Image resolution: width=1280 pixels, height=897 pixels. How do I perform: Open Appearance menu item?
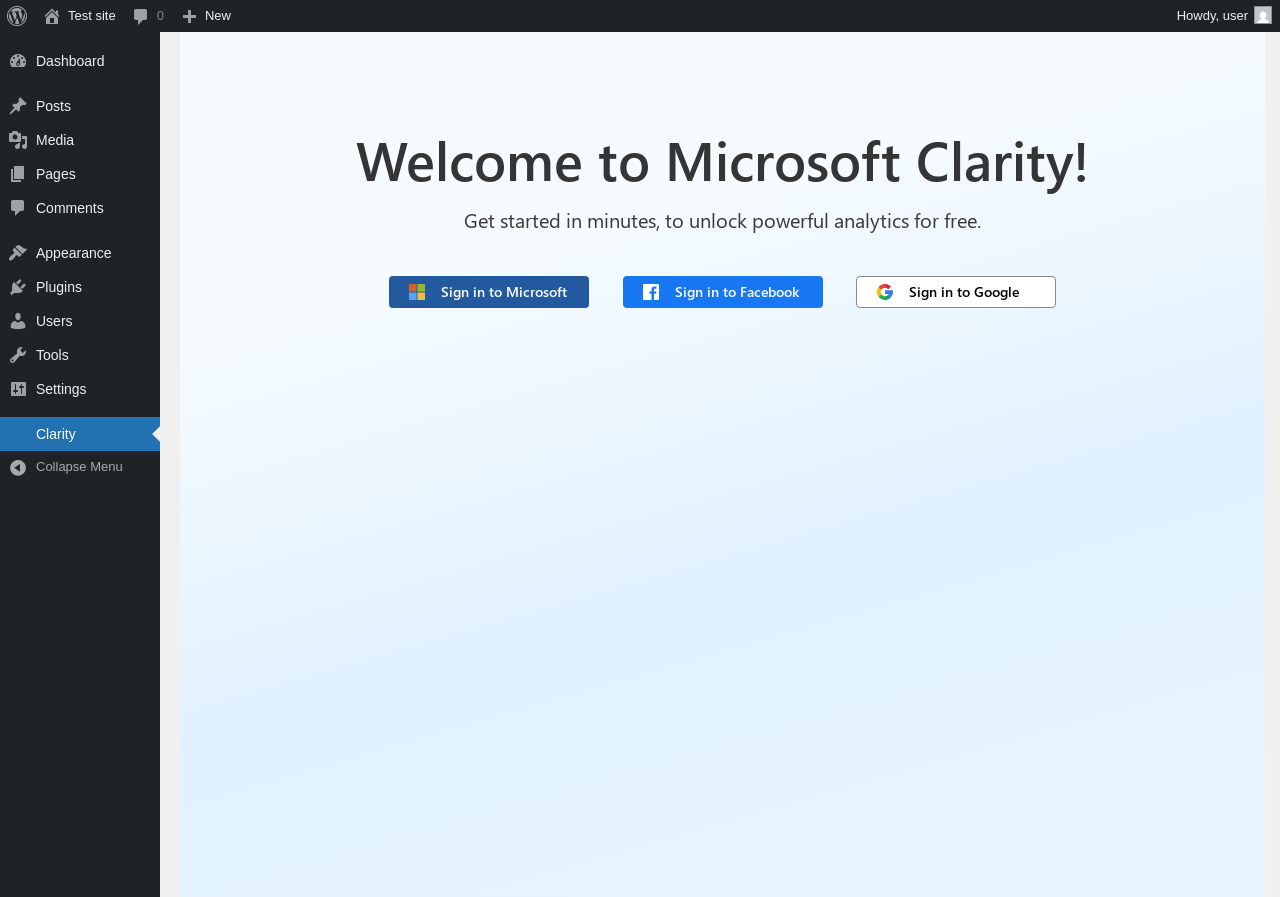pyautogui.click(x=80, y=253)
